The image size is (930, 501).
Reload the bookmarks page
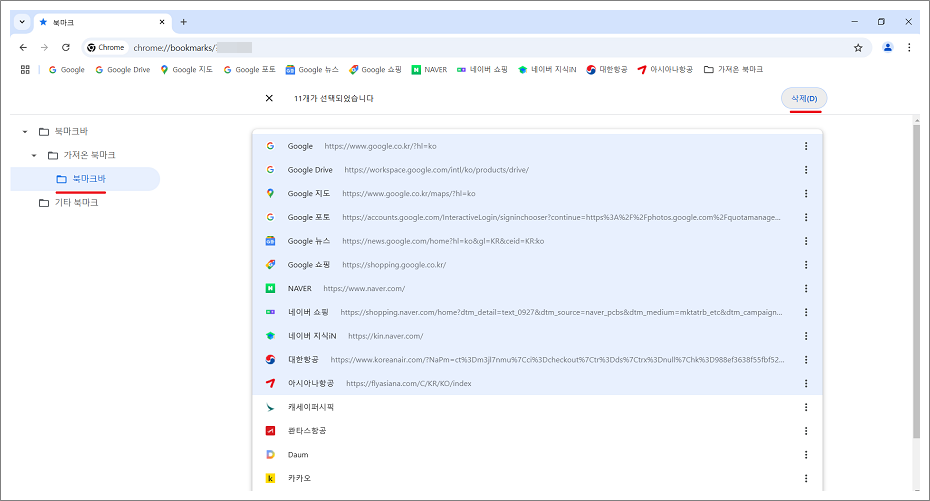point(66,47)
